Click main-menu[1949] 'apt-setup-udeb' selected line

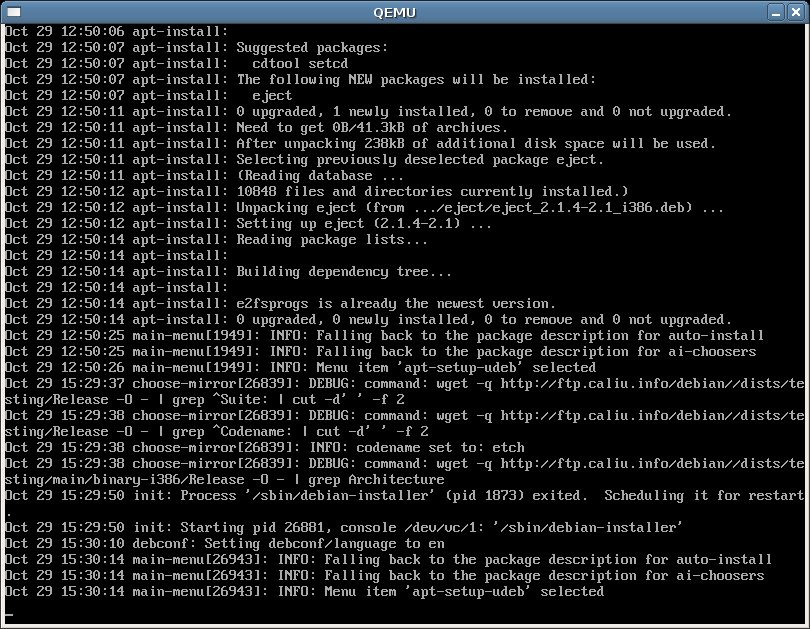301,368
